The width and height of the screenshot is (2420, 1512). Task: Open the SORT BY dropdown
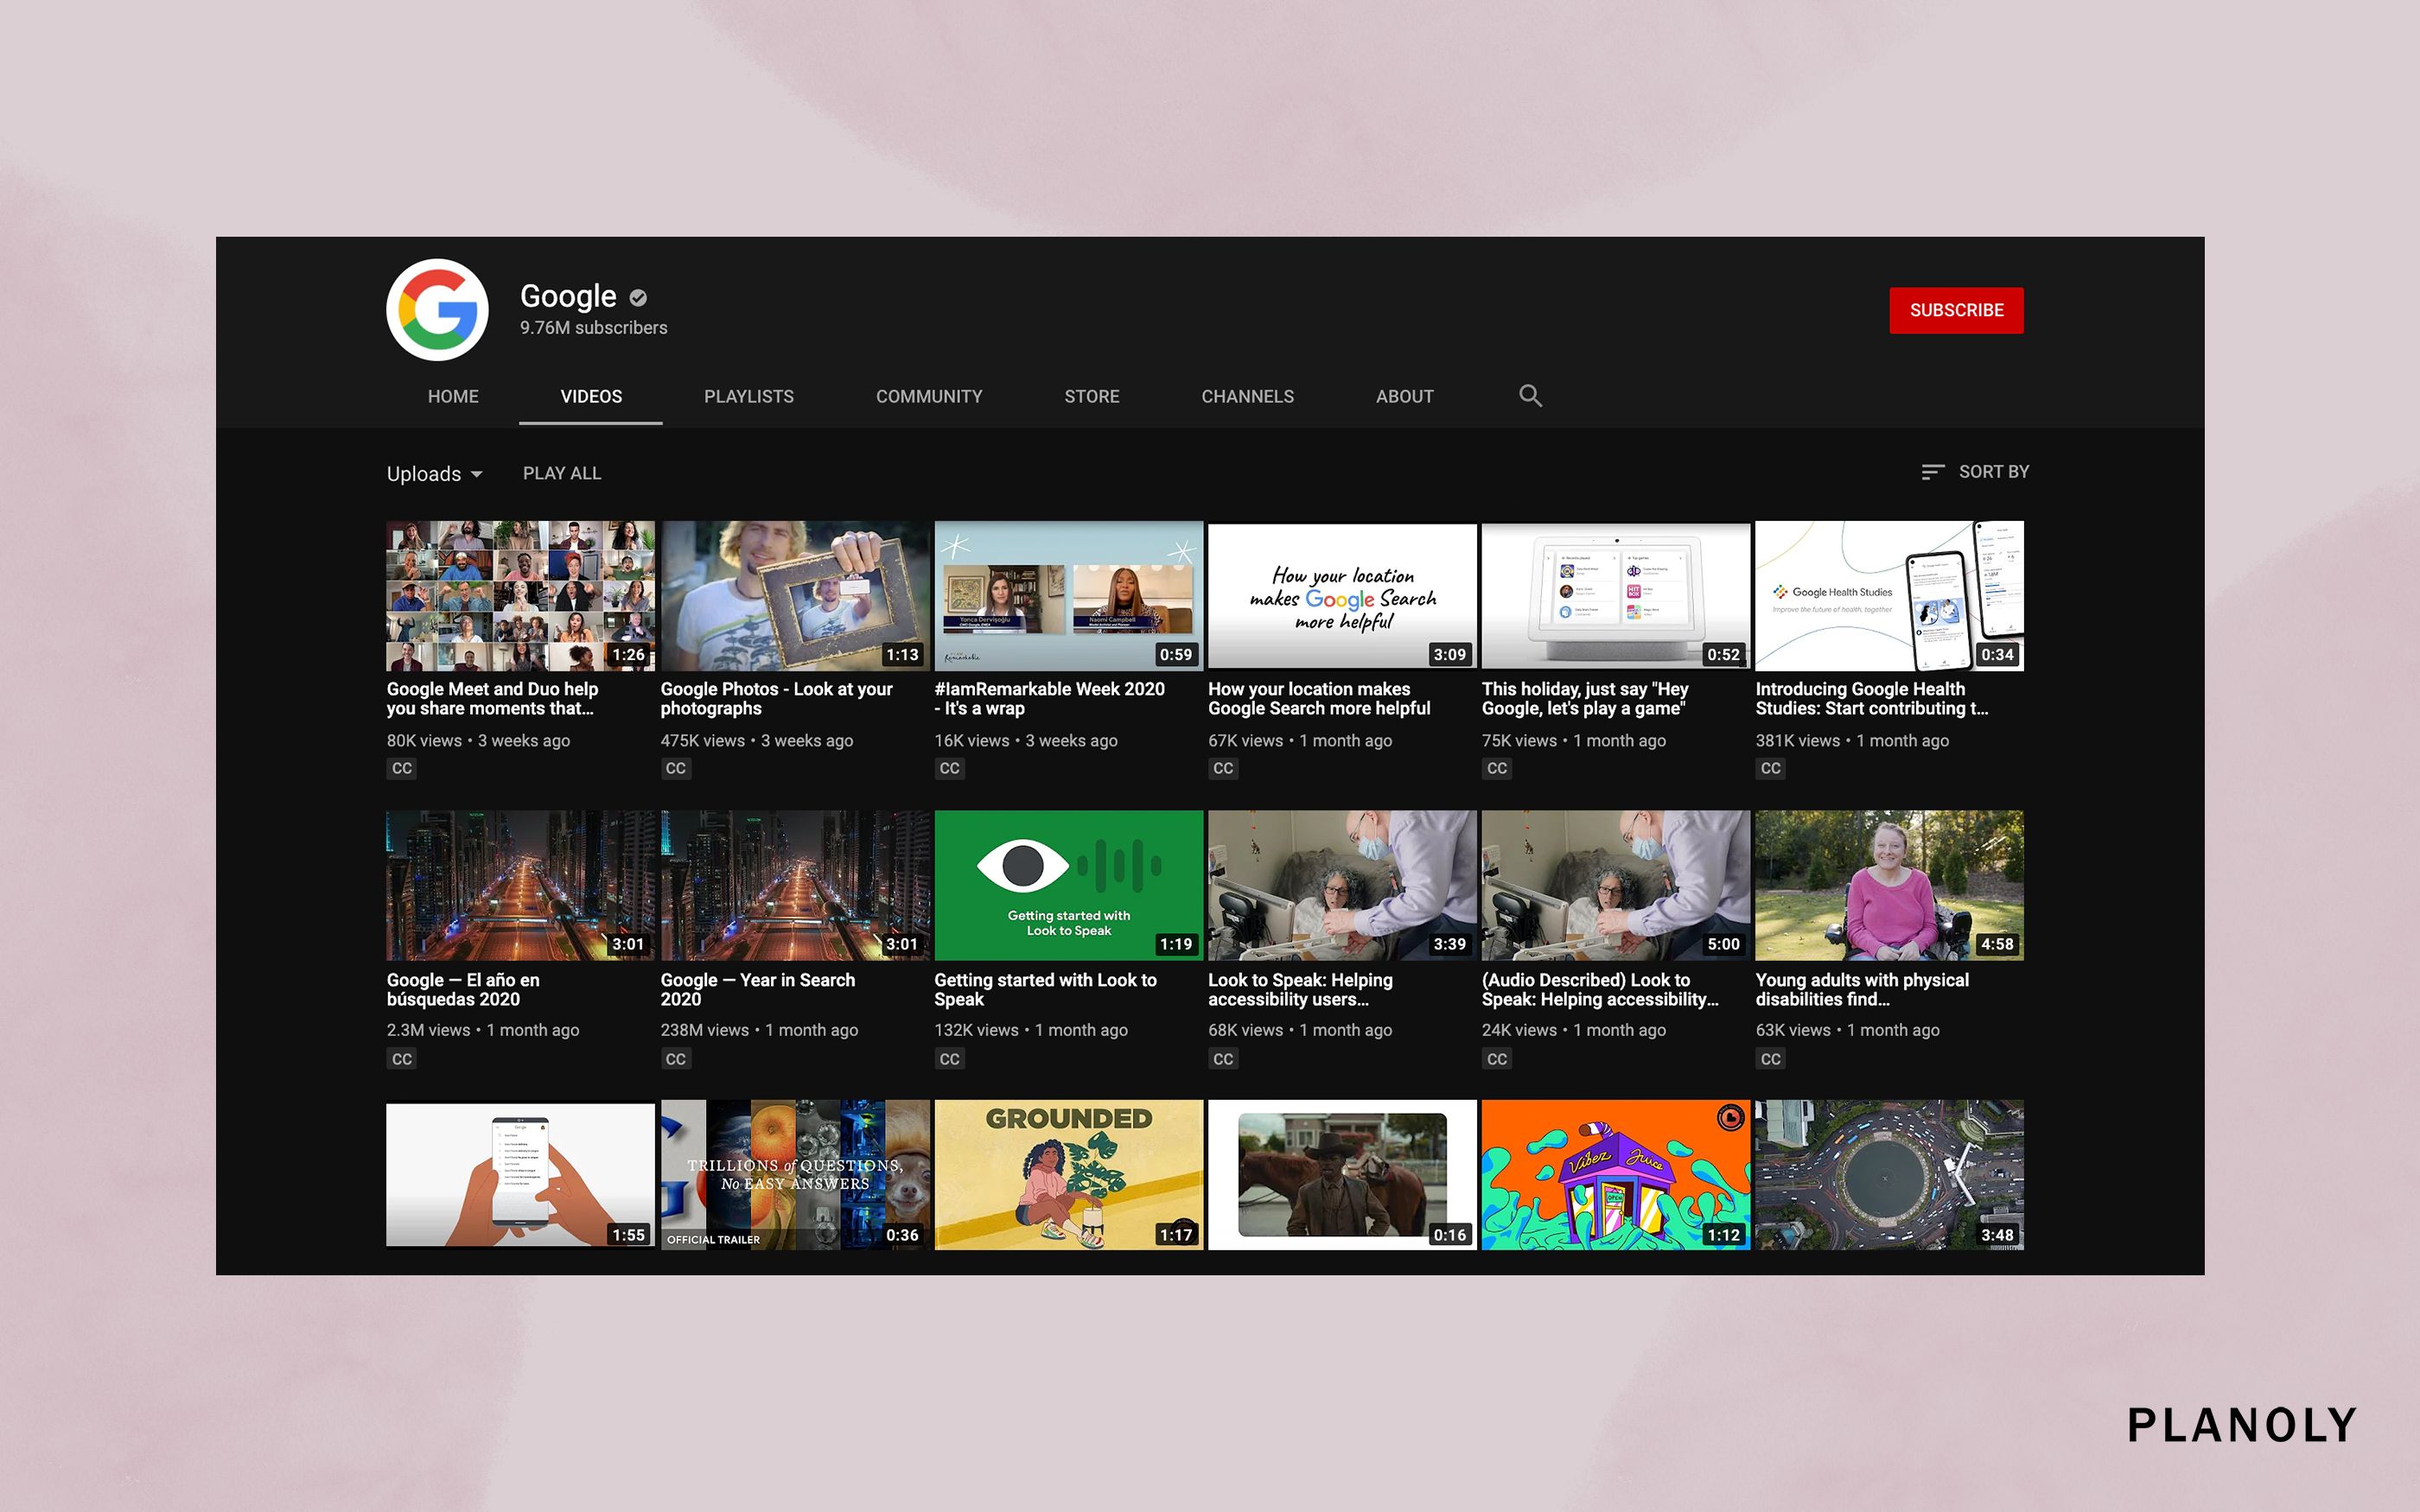1992,472
